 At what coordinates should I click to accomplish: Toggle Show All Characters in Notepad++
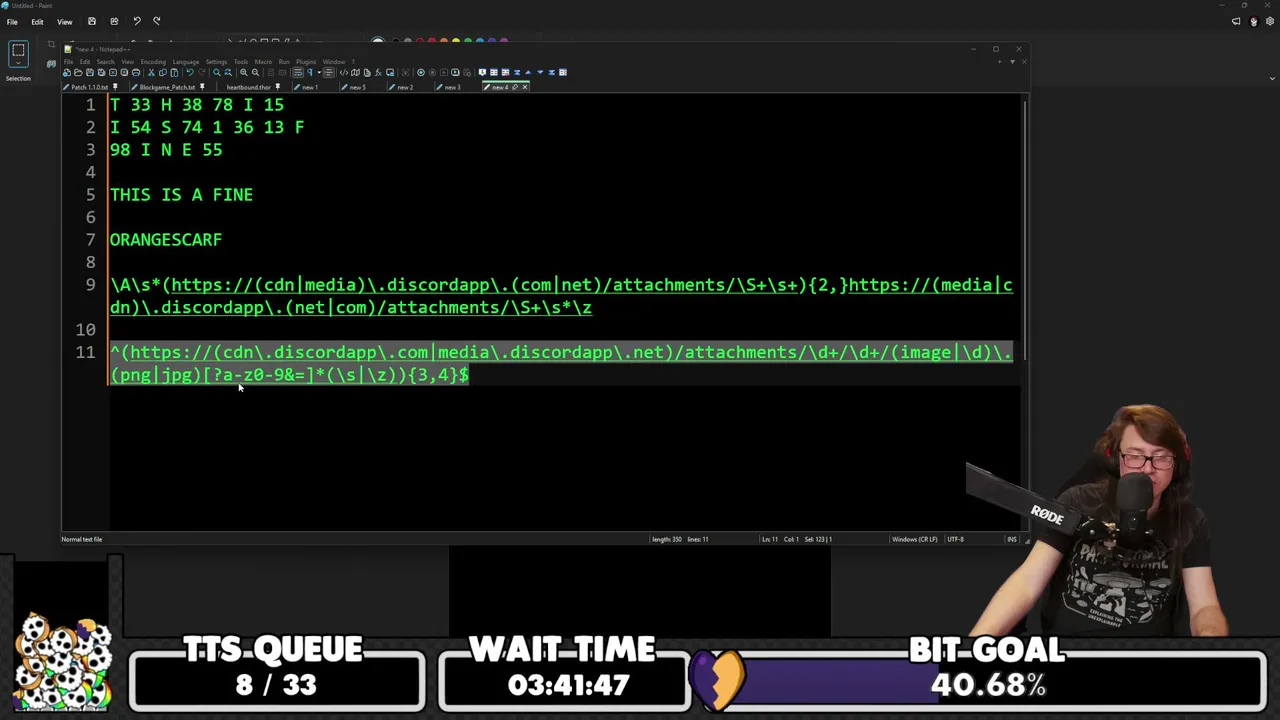[x=309, y=72]
